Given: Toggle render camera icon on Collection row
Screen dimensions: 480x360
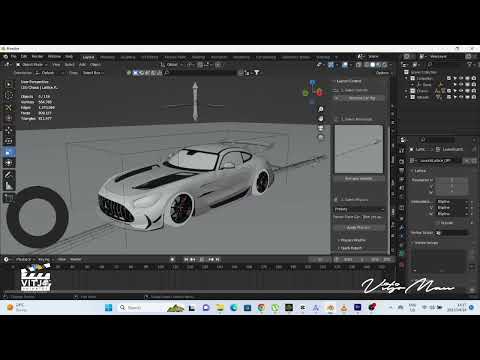Looking at the screenshot, I should point(473,78).
